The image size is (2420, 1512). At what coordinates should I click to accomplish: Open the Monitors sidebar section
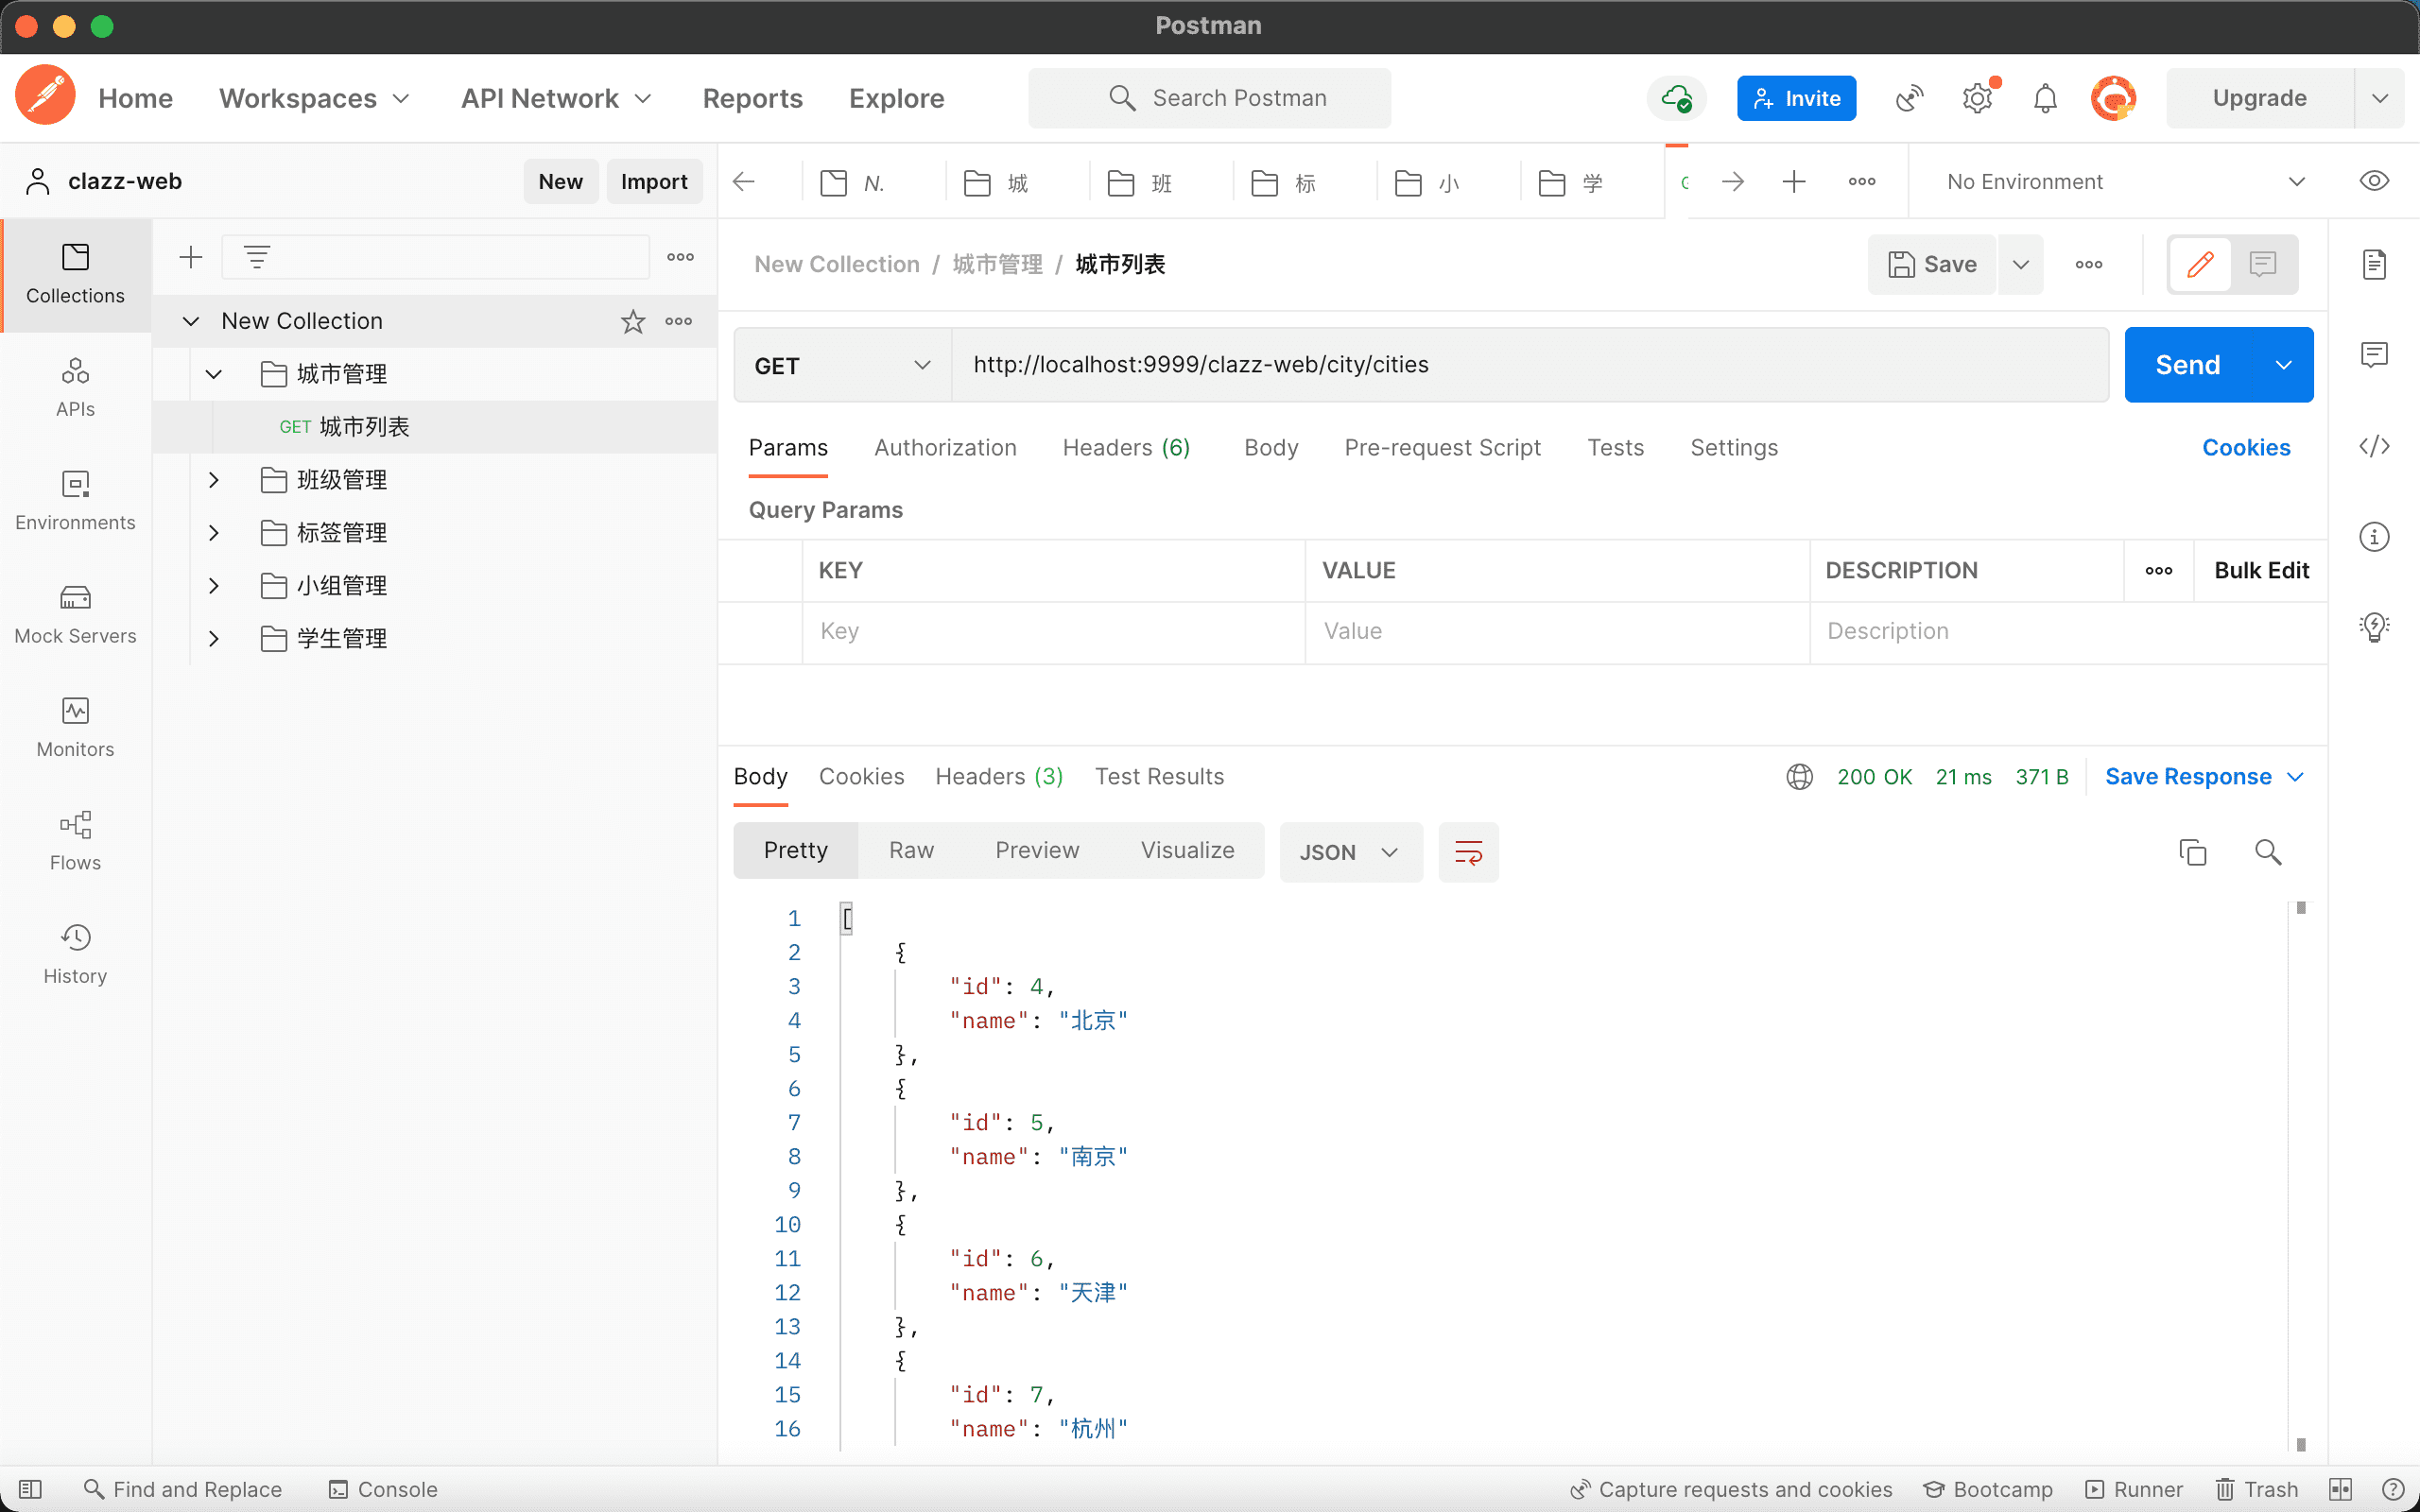click(75, 727)
